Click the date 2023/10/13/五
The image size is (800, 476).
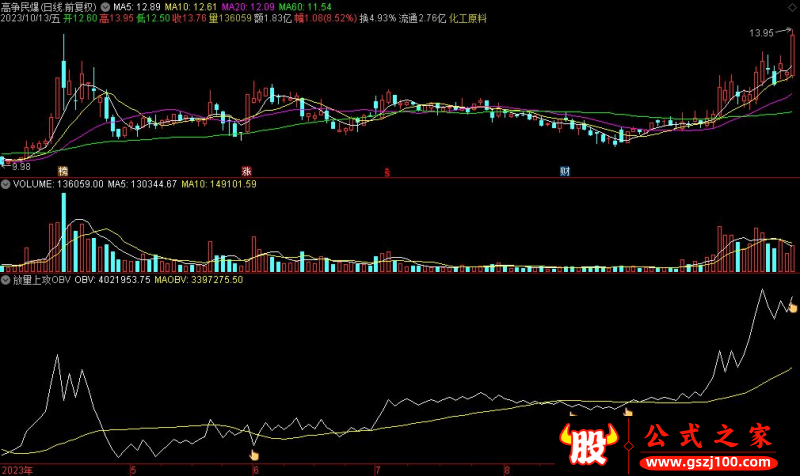click(x=30, y=18)
